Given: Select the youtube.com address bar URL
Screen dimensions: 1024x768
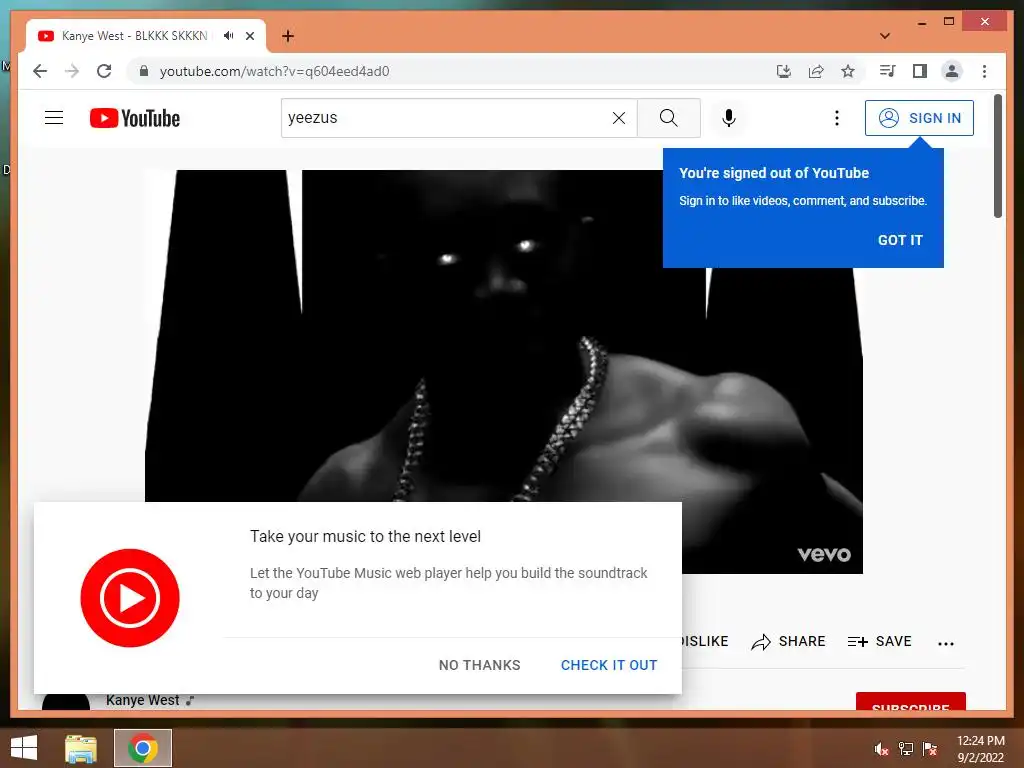Looking at the screenshot, I should [x=274, y=71].
